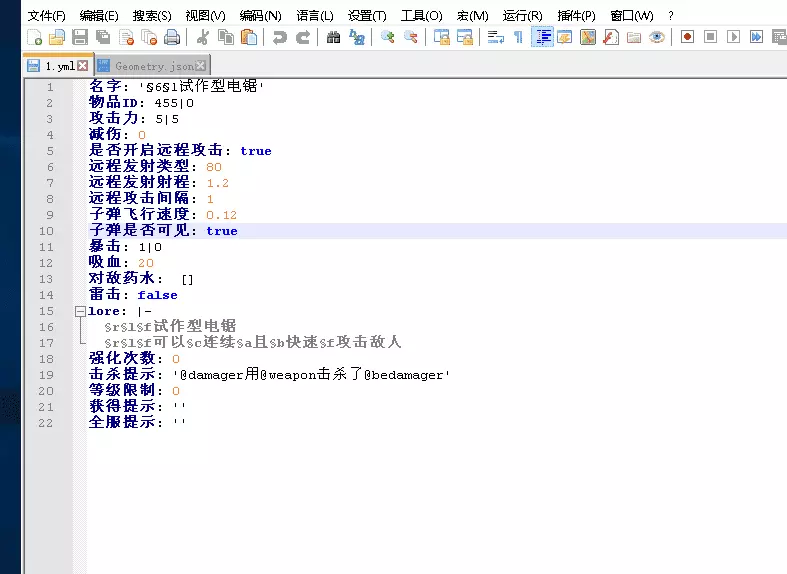Close the 1.yml tab with its X
This screenshot has width=787, height=574.
pos(83,66)
